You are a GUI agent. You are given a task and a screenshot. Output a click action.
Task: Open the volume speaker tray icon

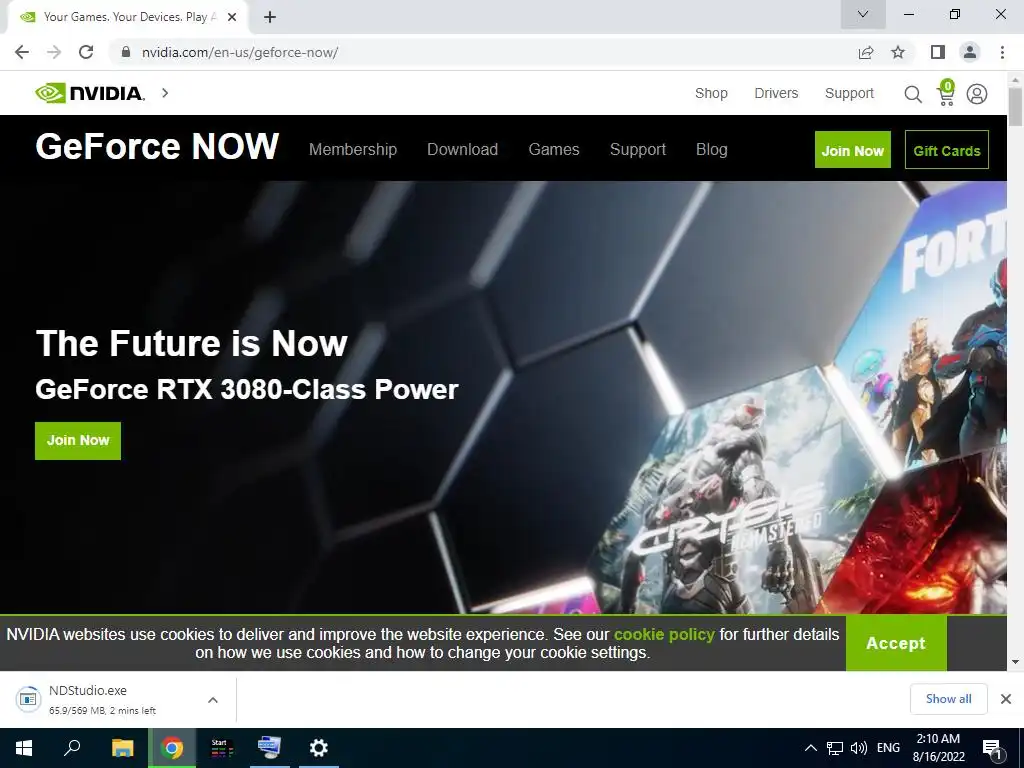point(859,748)
